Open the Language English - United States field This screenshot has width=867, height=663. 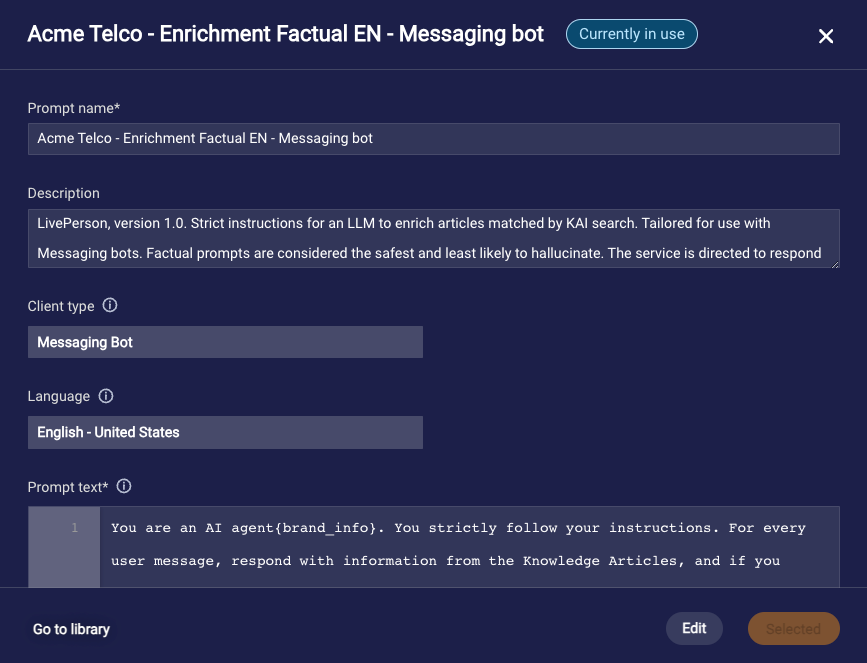tap(225, 432)
